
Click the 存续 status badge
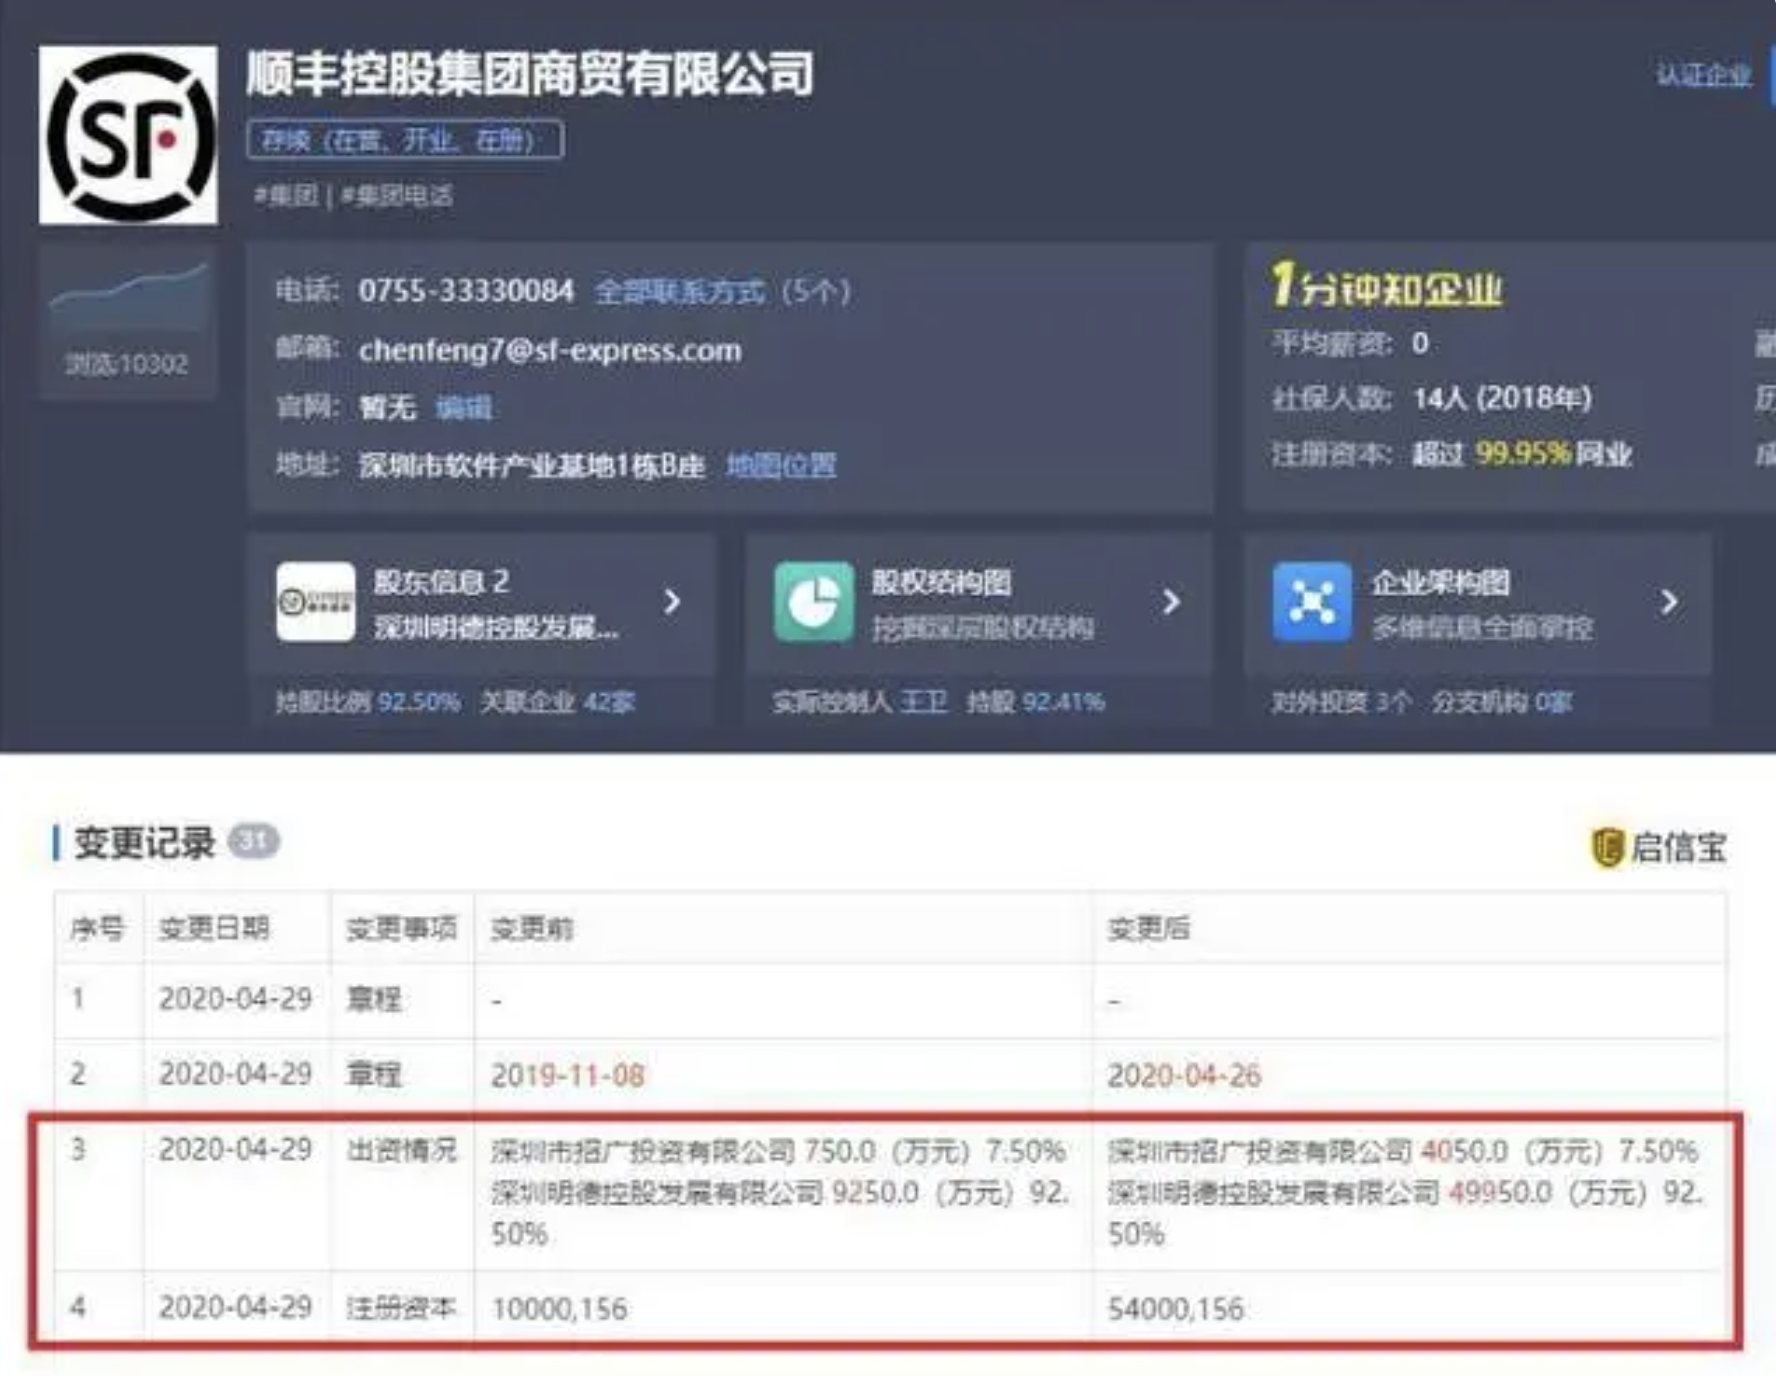[x=405, y=140]
